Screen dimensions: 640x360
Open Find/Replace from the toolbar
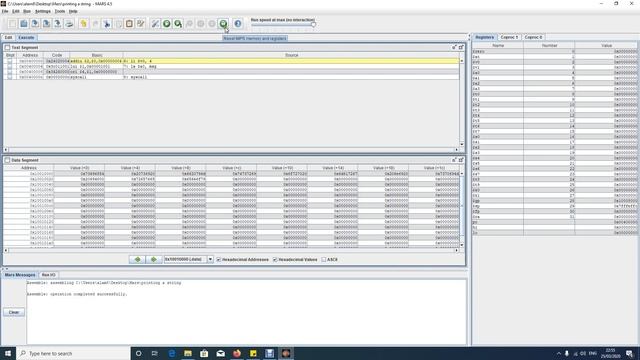pyautogui.click(x=141, y=24)
